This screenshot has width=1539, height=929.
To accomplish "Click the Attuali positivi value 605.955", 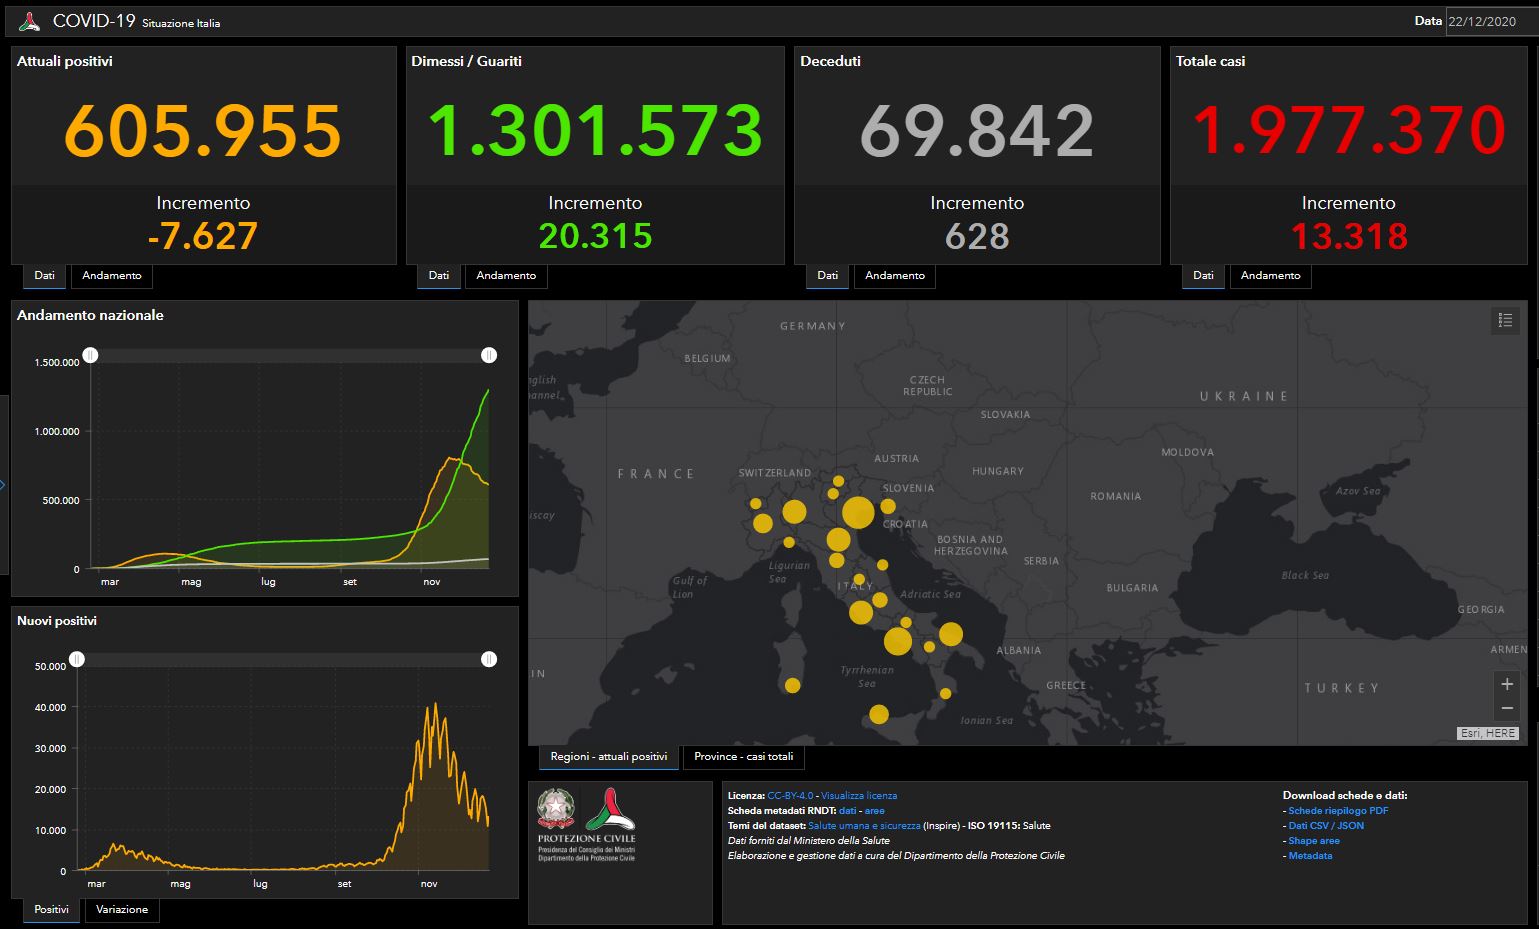I will pyautogui.click(x=203, y=131).
